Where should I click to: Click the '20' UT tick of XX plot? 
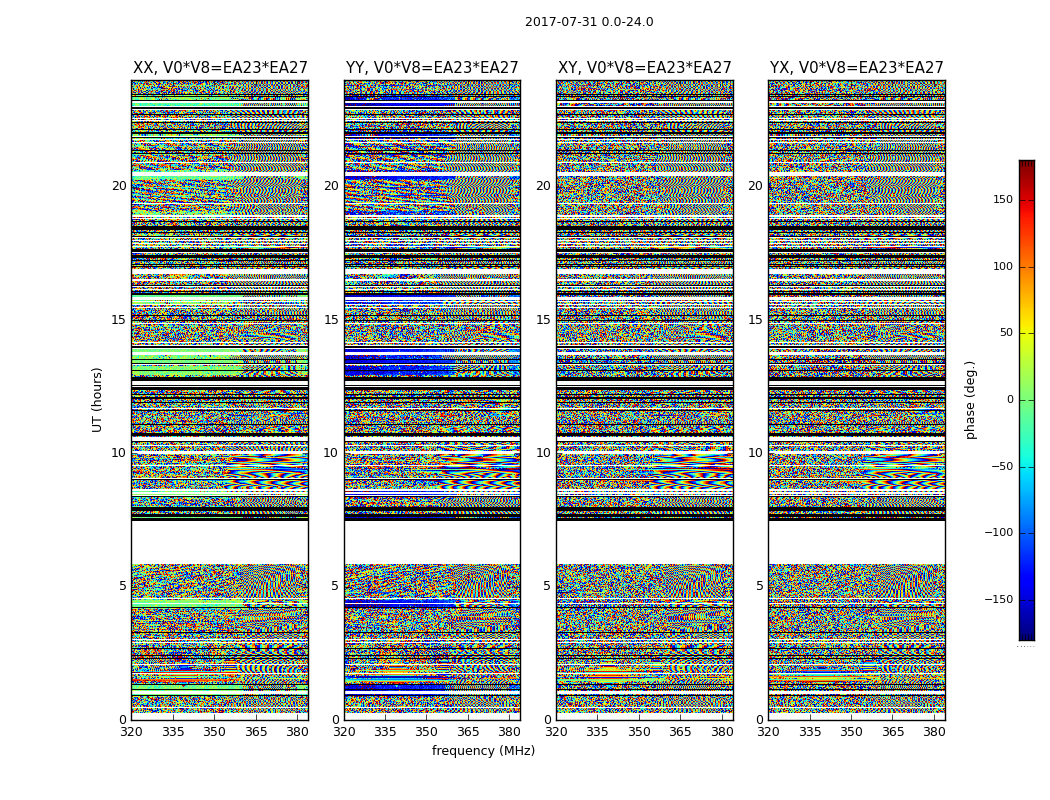click(119, 186)
